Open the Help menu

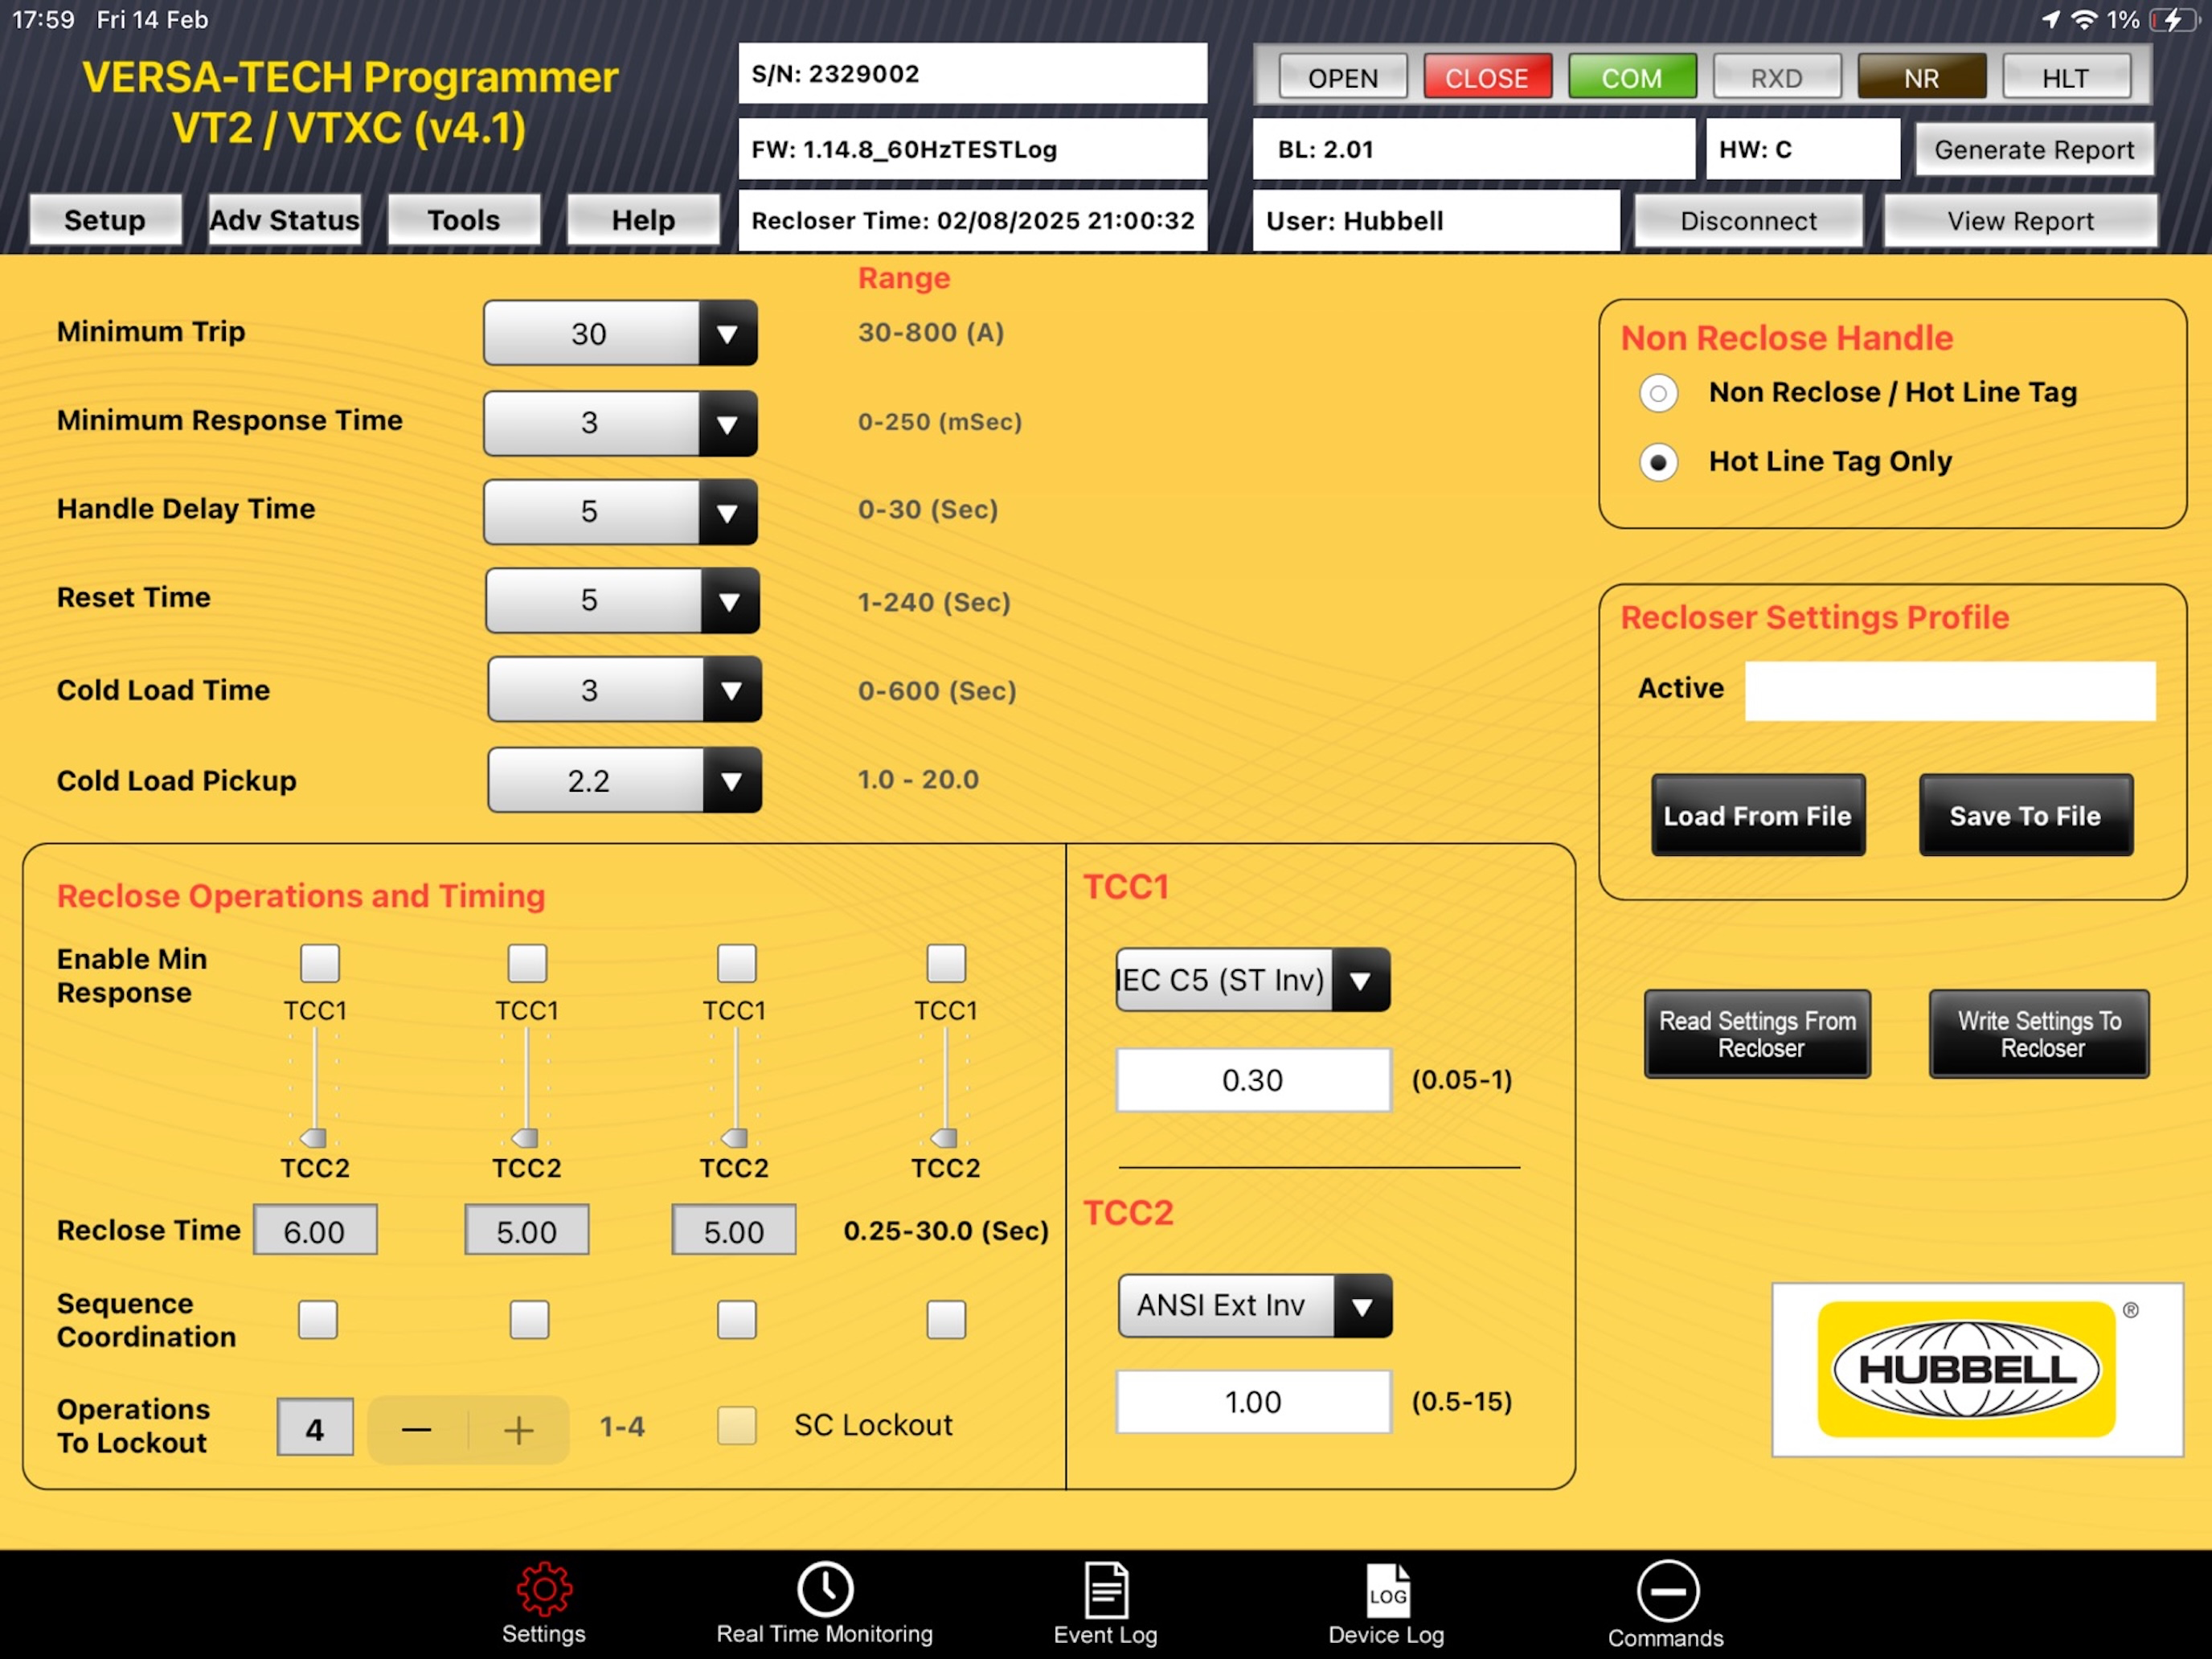(643, 220)
